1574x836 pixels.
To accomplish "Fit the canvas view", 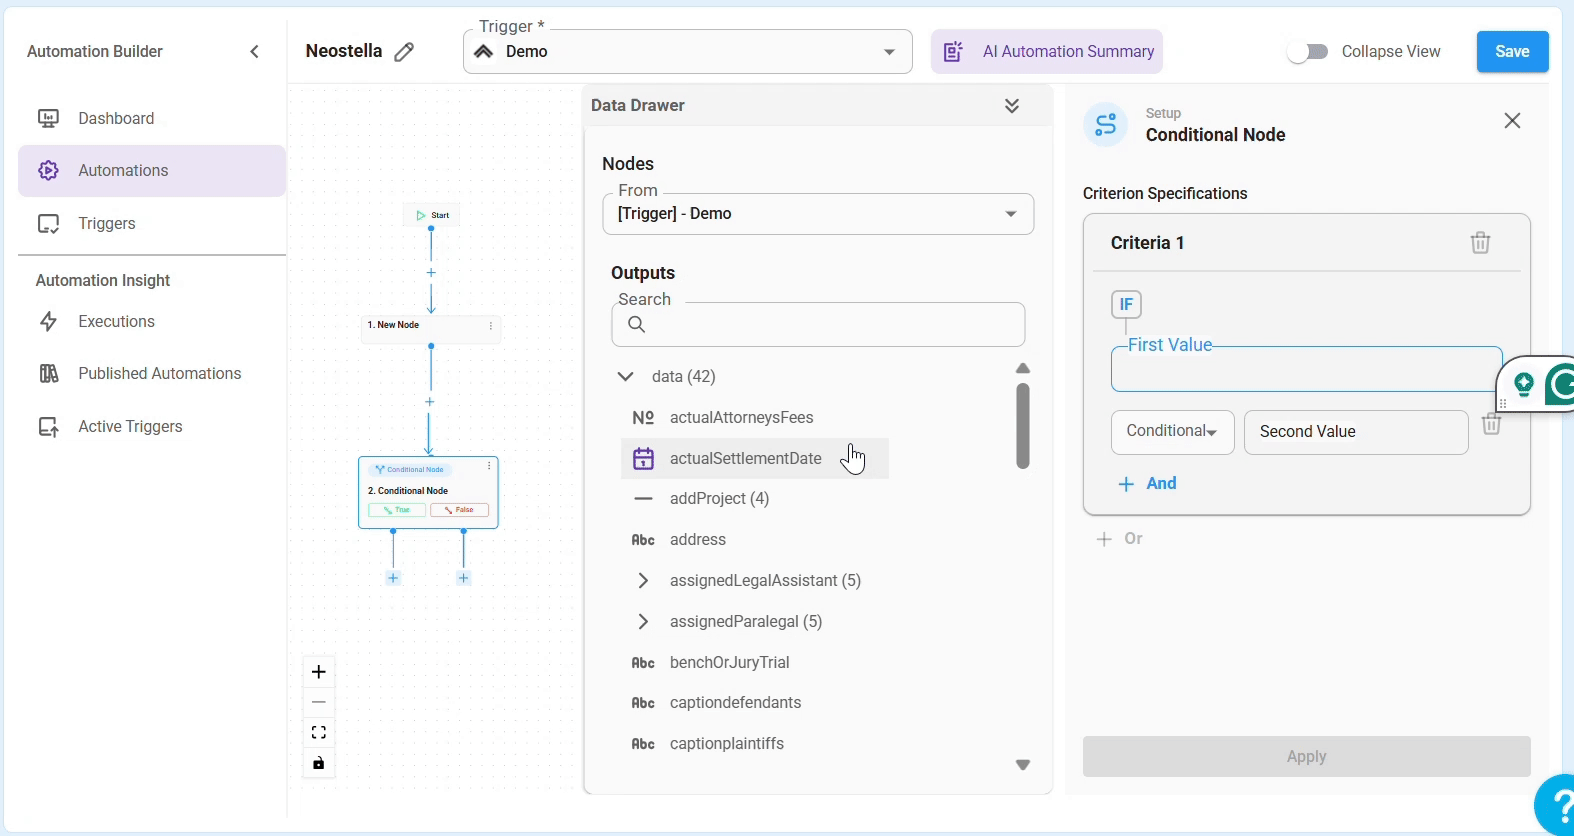I will 319,733.
